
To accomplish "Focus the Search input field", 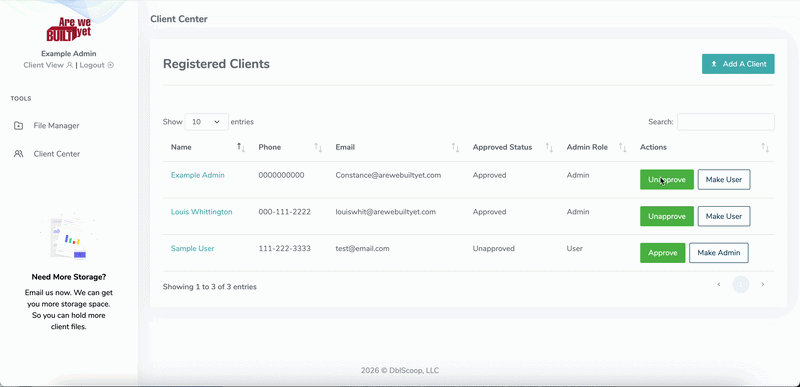I will 726,122.
